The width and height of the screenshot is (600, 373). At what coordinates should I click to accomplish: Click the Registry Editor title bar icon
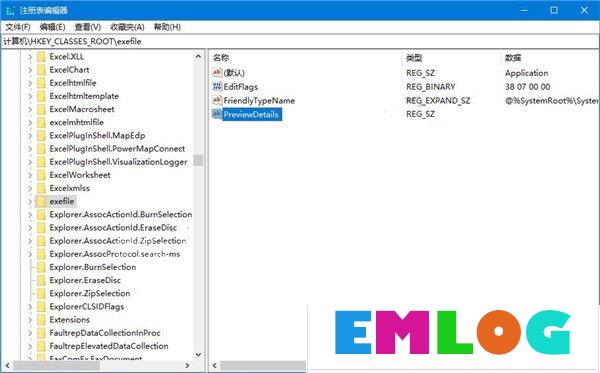10,10
